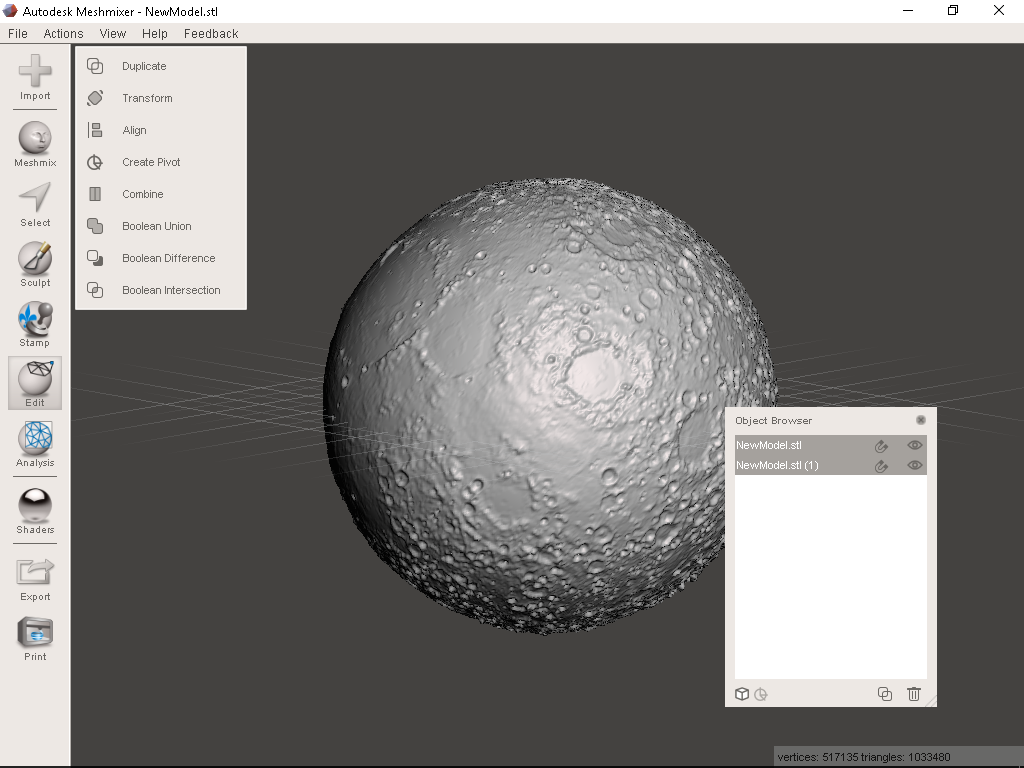Hide NewModel.stl using its eye icon
Viewport: 1024px width, 768px height.
click(x=914, y=445)
